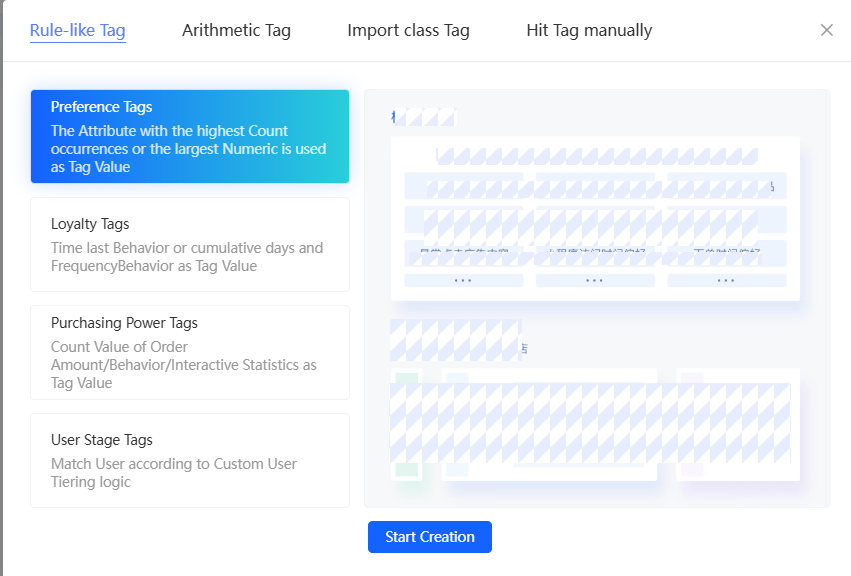
Task: Close the tag creation dialog
Action: tap(826, 30)
